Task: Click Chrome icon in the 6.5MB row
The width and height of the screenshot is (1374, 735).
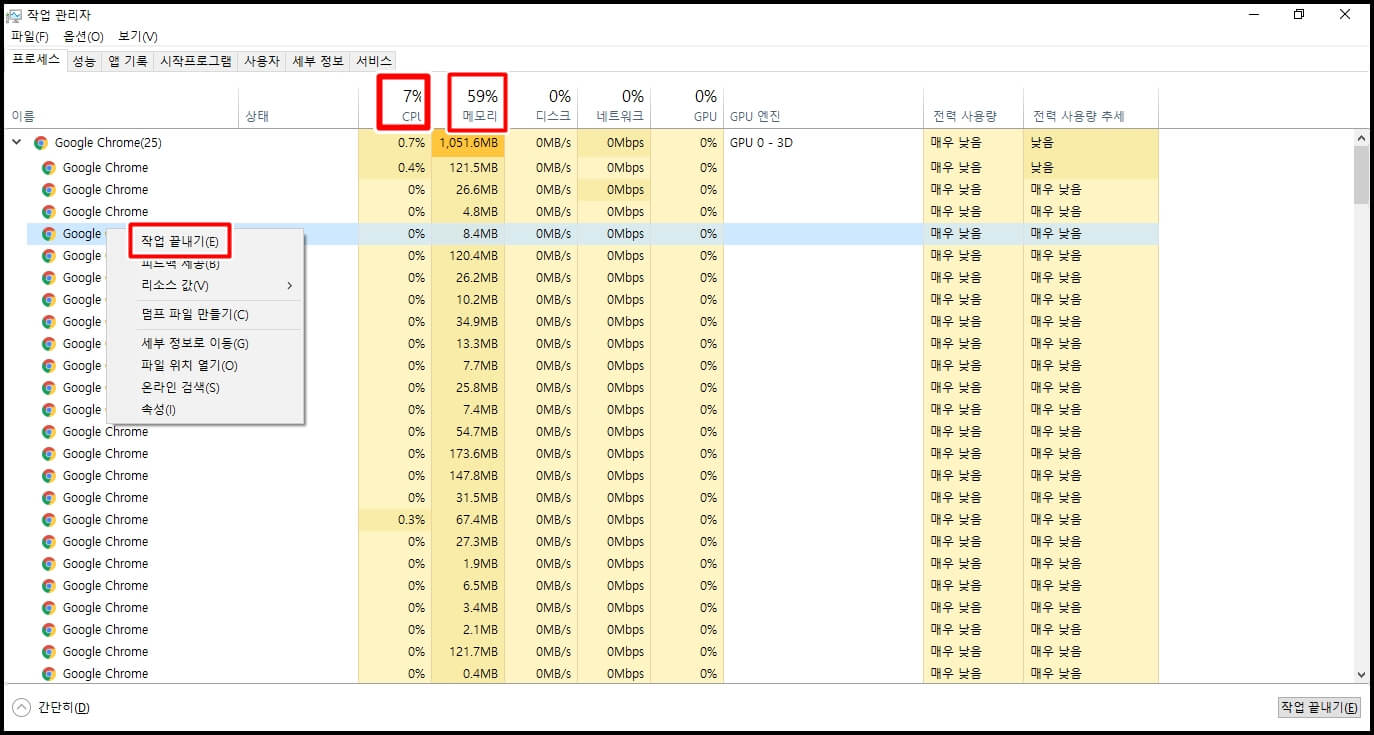Action: pyautogui.click(x=49, y=586)
